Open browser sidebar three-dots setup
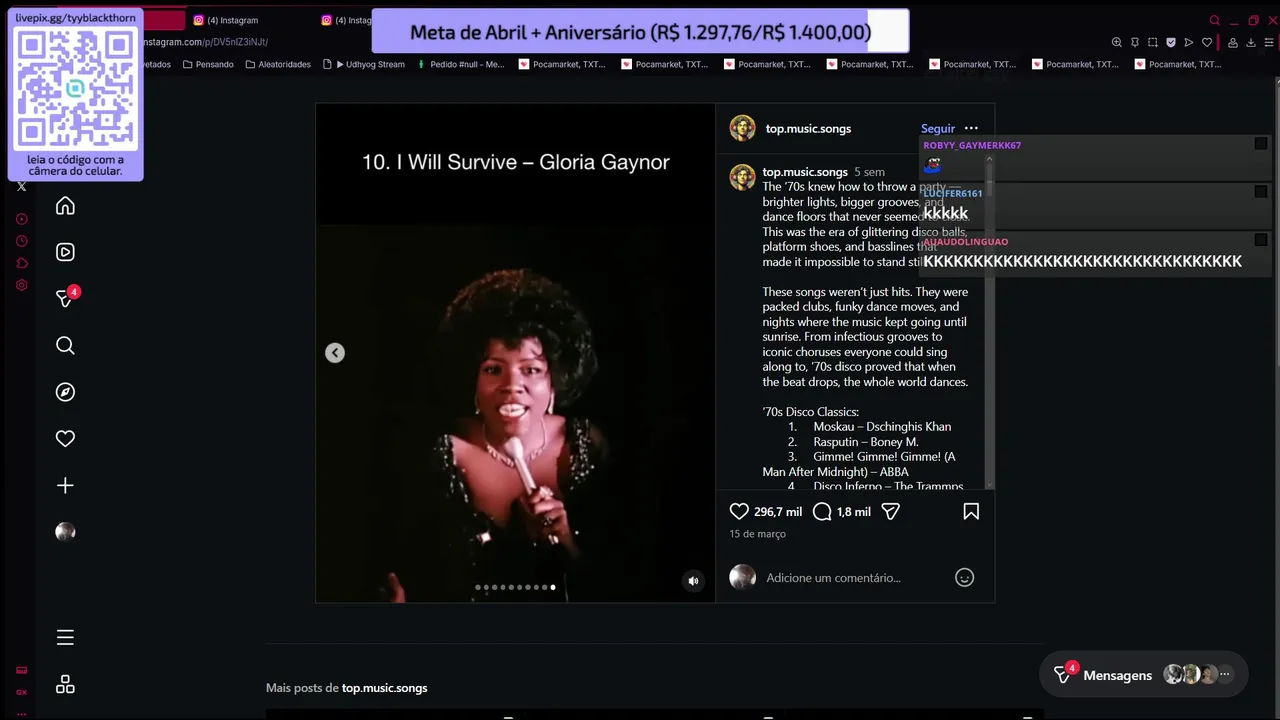This screenshot has width=1280, height=720. click(x=22, y=713)
